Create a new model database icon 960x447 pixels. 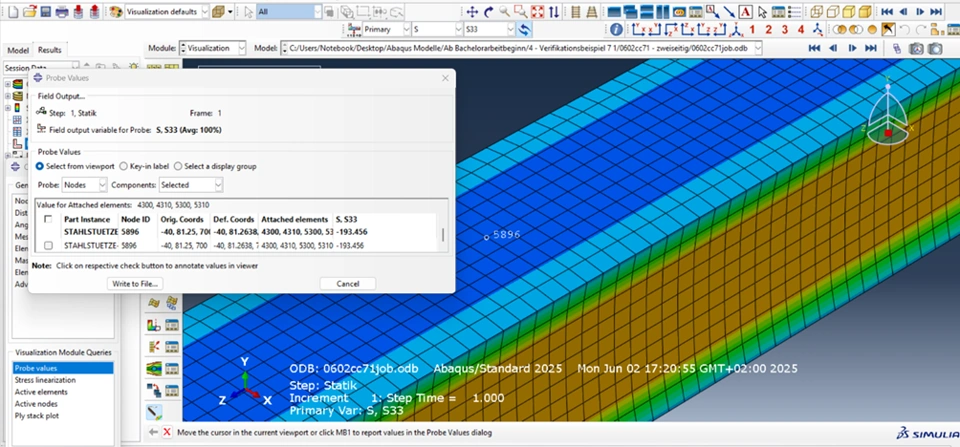point(14,12)
